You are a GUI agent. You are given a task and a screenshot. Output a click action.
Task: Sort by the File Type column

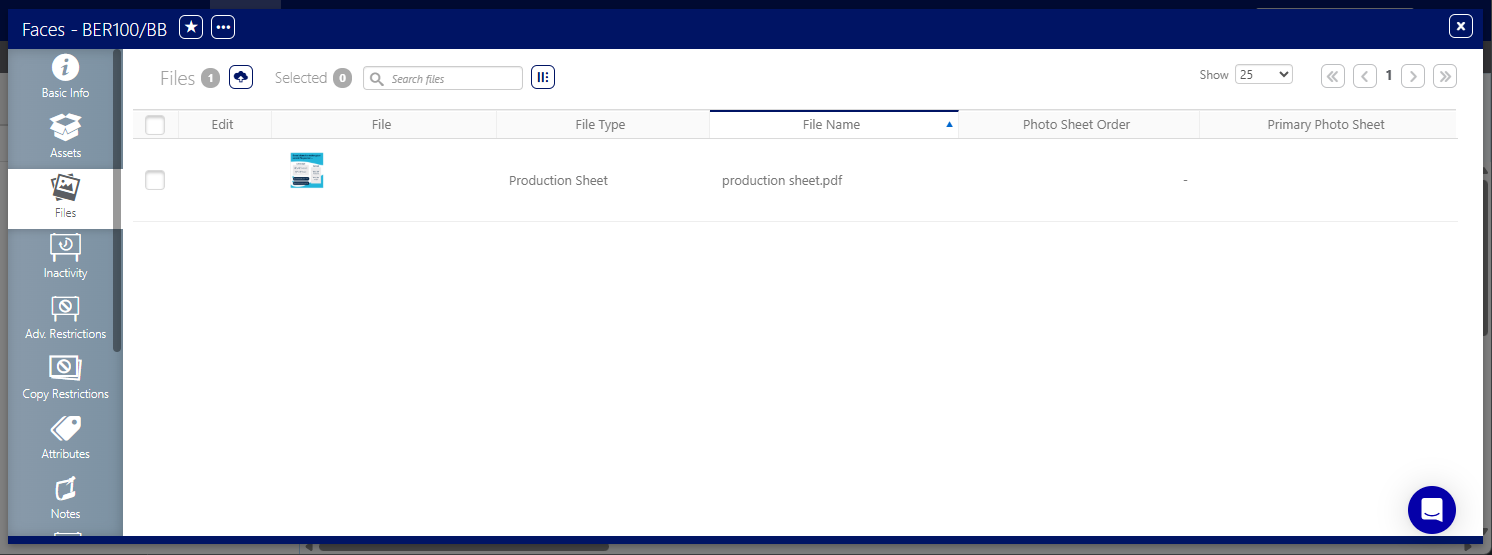(x=603, y=125)
